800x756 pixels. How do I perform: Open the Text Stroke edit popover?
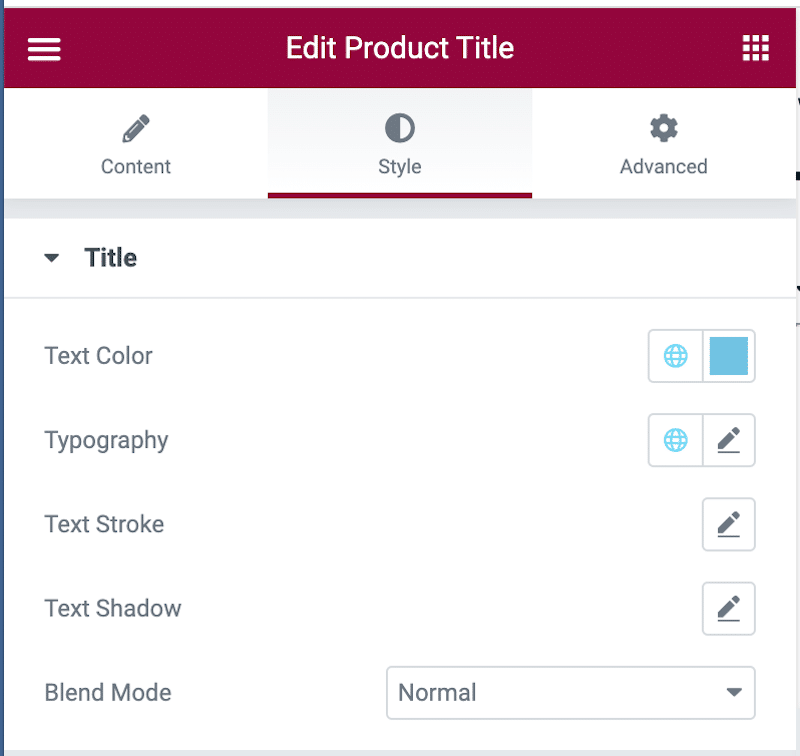pos(729,524)
